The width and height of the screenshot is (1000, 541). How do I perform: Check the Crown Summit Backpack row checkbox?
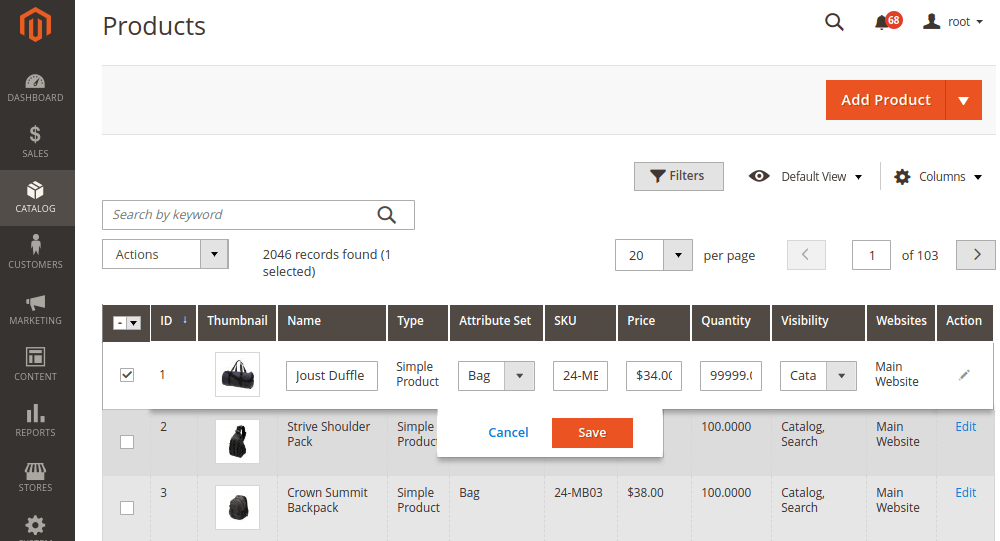click(x=127, y=508)
